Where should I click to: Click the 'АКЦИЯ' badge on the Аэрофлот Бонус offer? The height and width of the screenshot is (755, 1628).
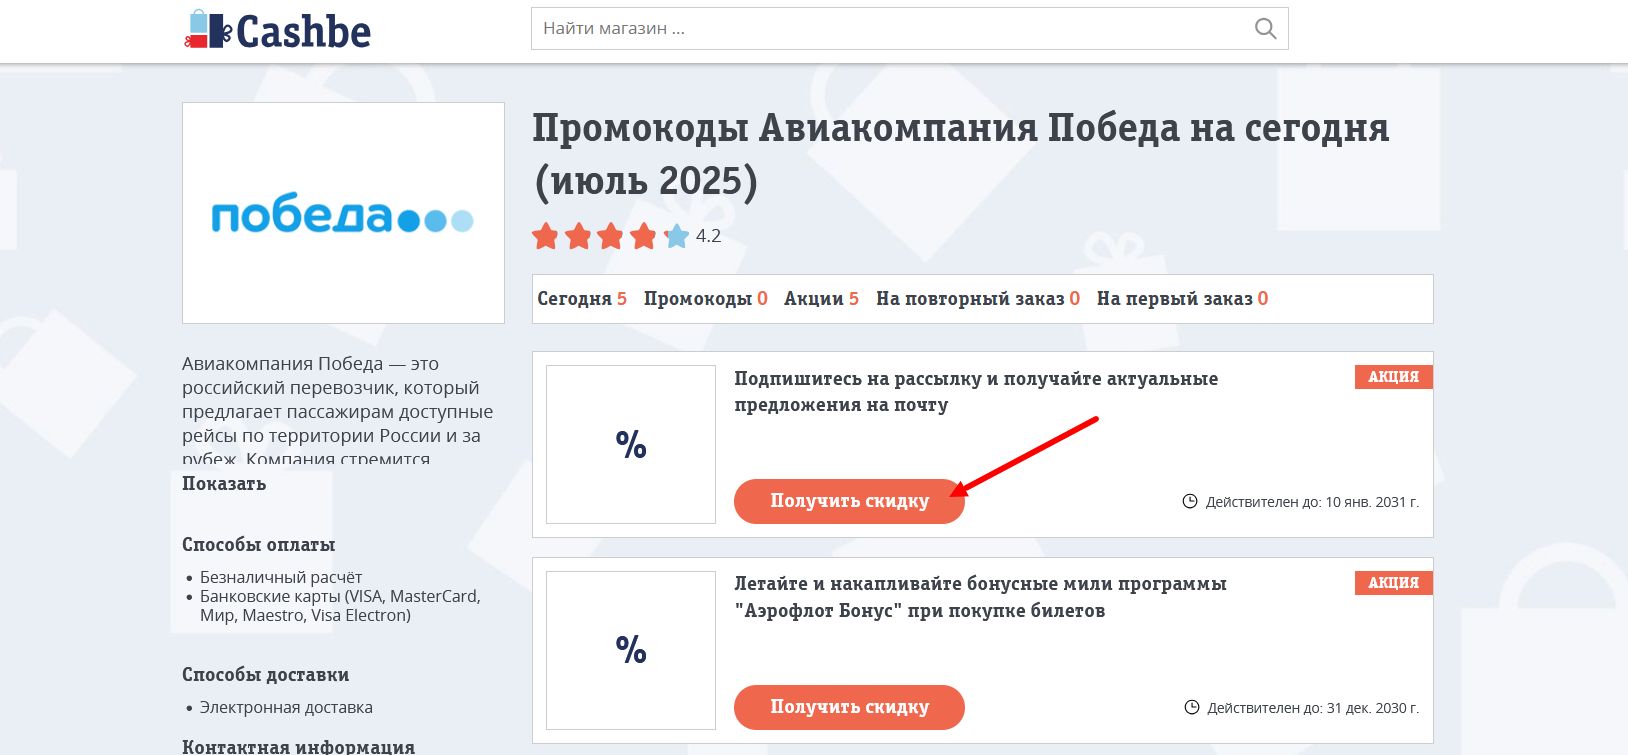[x=1394, y=583]
